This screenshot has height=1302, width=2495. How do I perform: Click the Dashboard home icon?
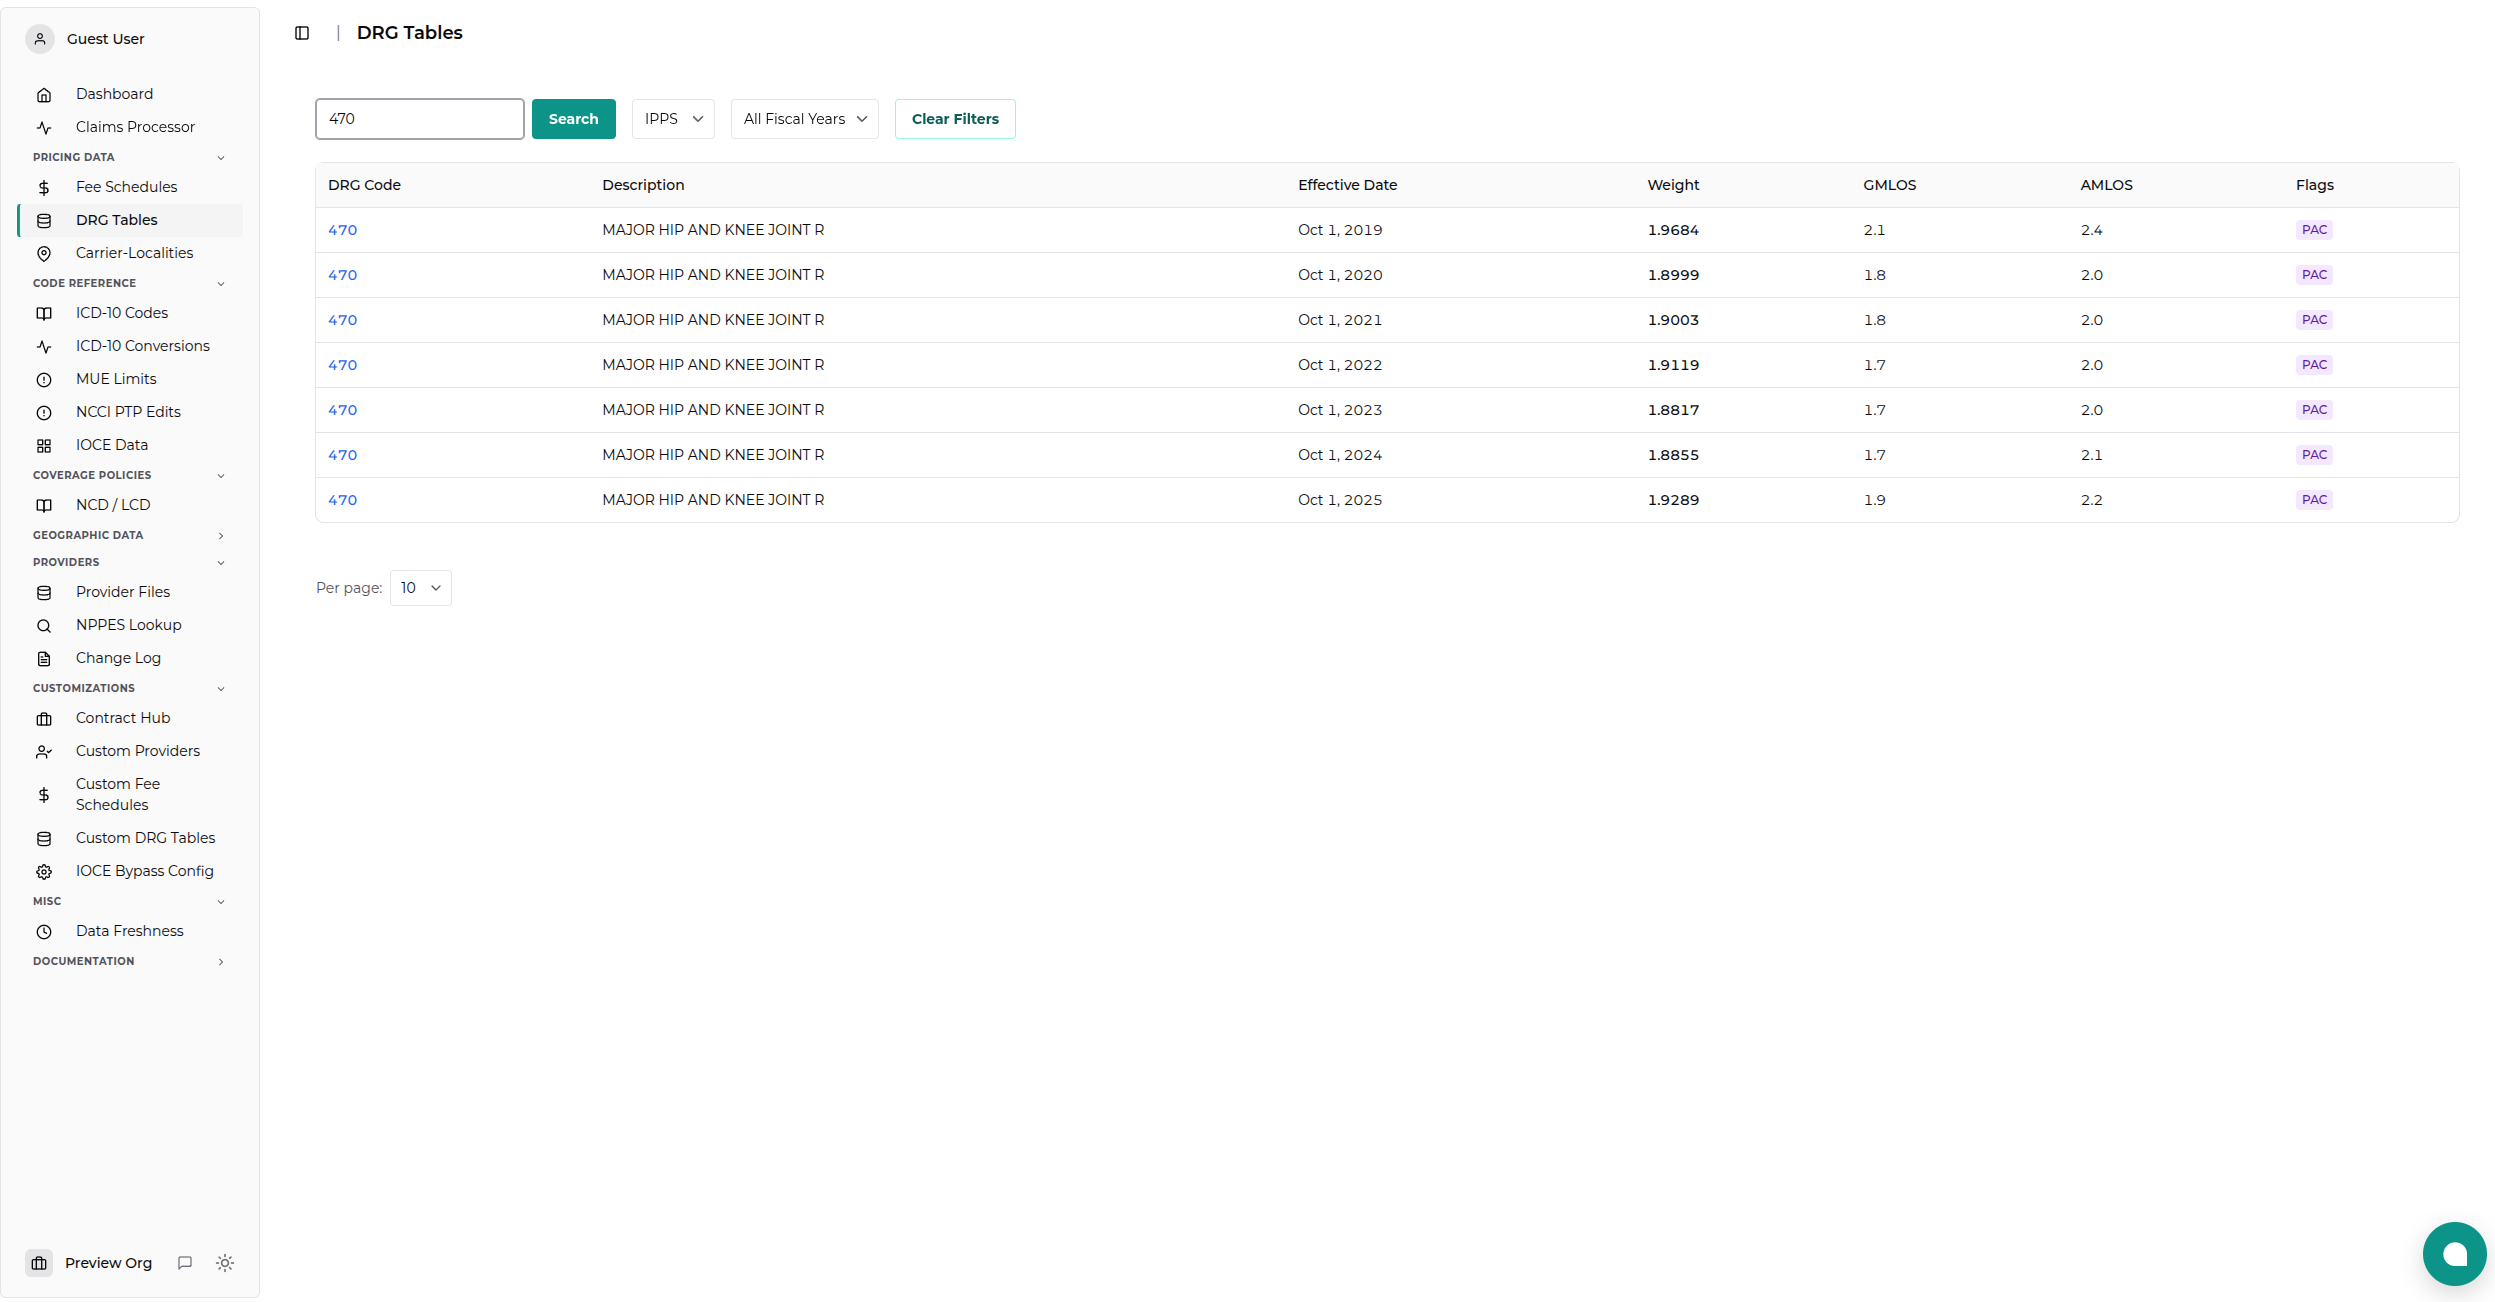click(44, 95)
